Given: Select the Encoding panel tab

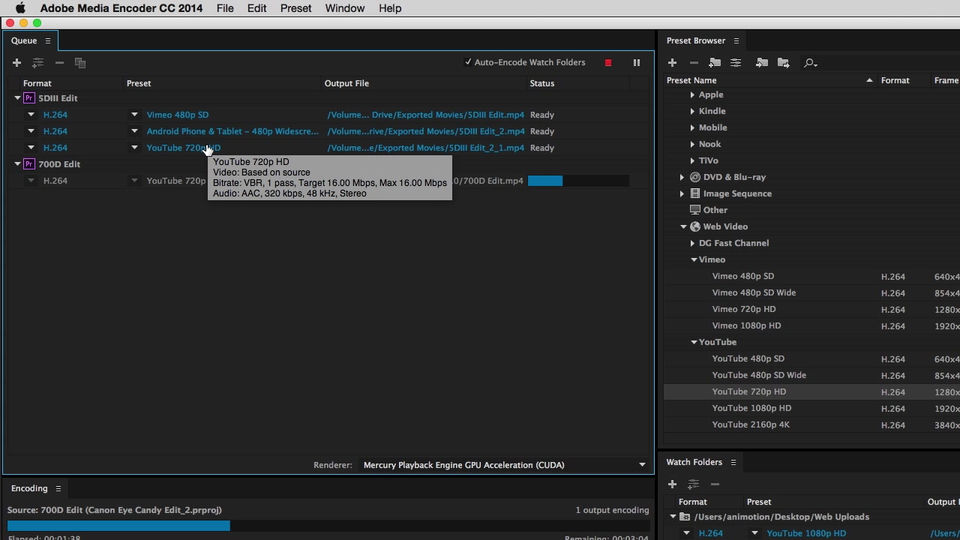Looking at the screenshot, I should (x=29, y=489).
